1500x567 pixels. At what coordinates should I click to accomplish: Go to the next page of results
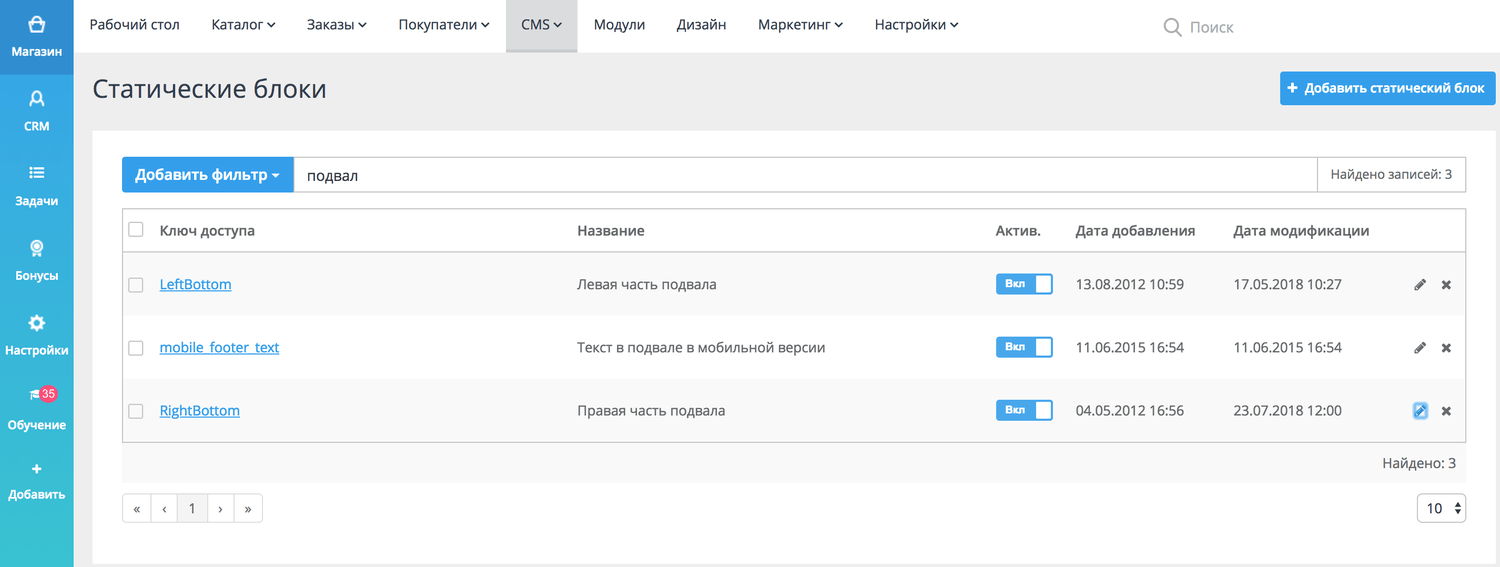[x=220, y=508]
